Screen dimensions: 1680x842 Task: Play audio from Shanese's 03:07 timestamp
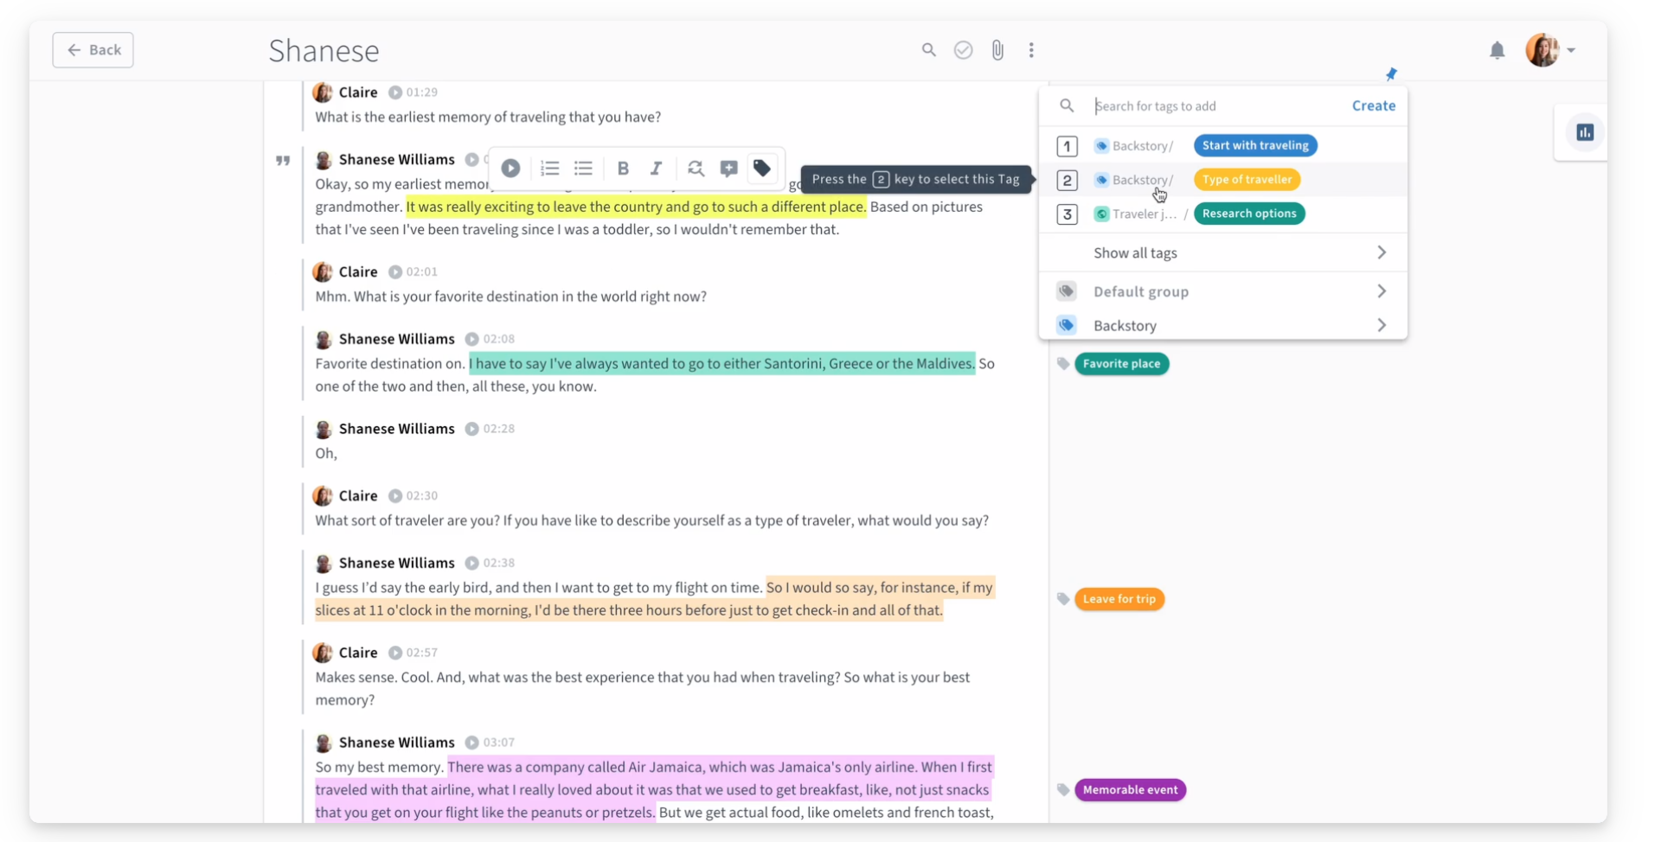click(x=472, y=743)
